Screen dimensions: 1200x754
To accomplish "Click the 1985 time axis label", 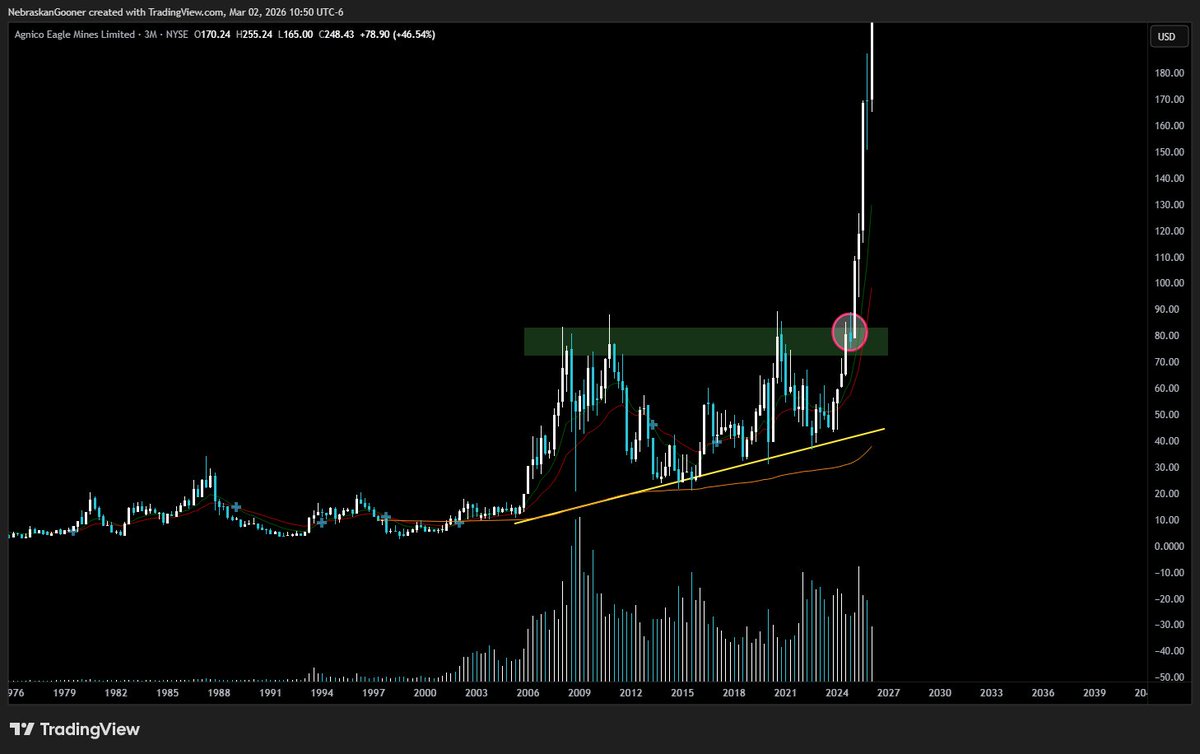I will point(167,692).
